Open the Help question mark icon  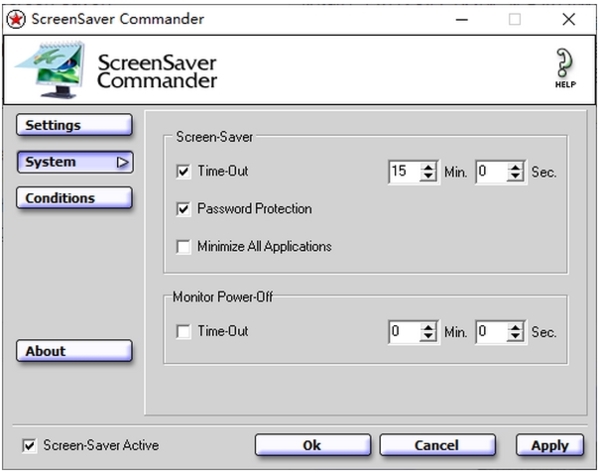[565, 68]
